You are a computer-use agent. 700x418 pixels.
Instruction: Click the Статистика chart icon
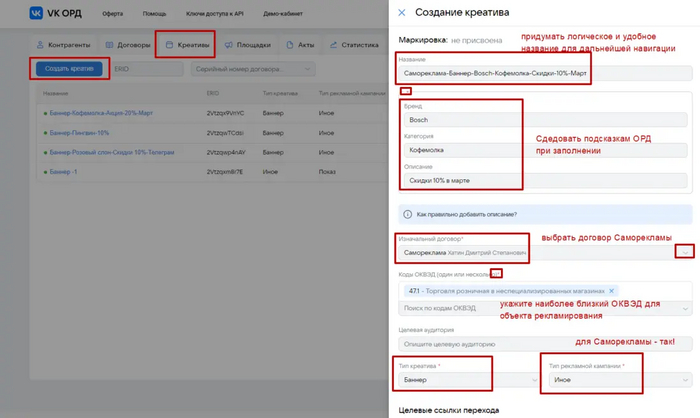click(333, 45)
